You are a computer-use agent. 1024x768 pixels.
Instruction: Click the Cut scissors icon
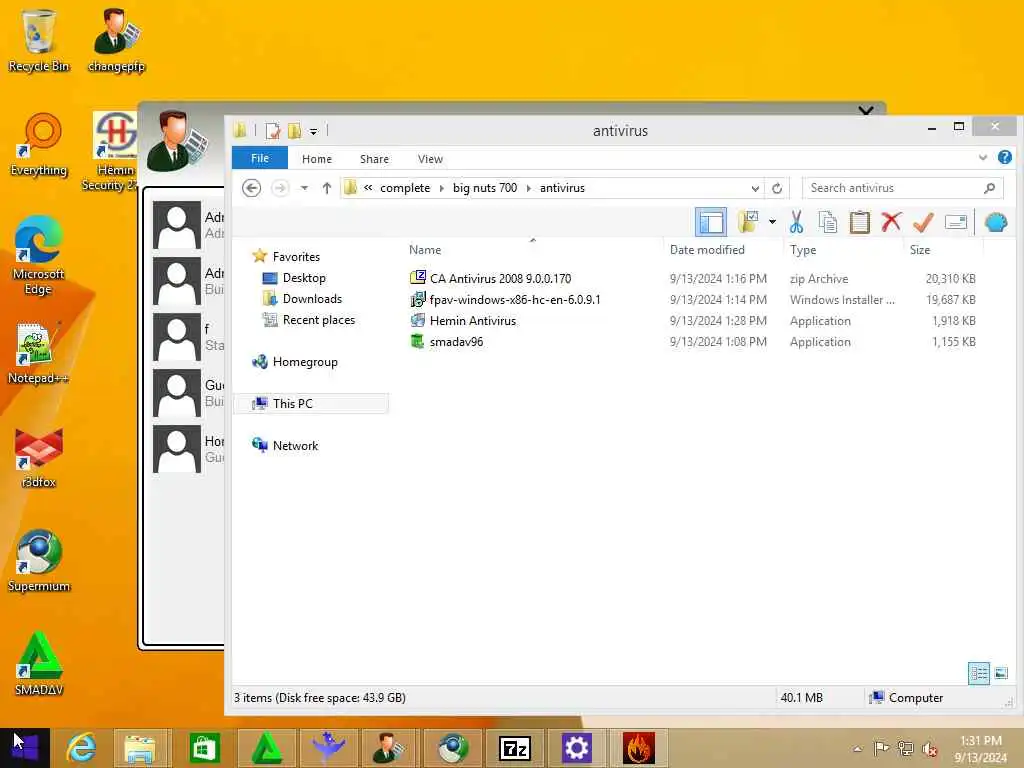pyautogui.click(x=796, y=222)
